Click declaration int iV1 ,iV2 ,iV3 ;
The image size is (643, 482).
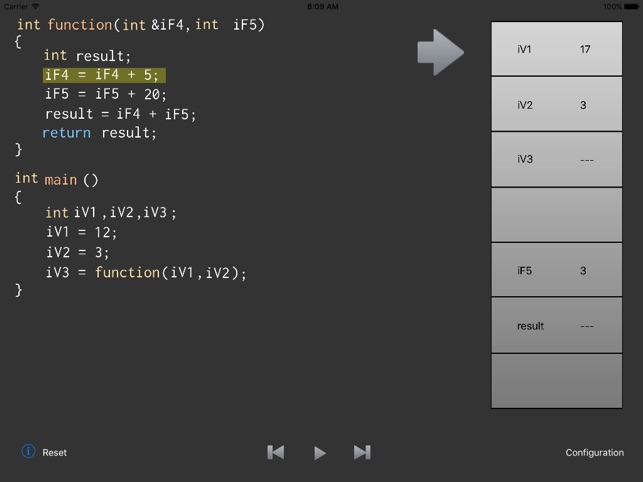[111, 212]
